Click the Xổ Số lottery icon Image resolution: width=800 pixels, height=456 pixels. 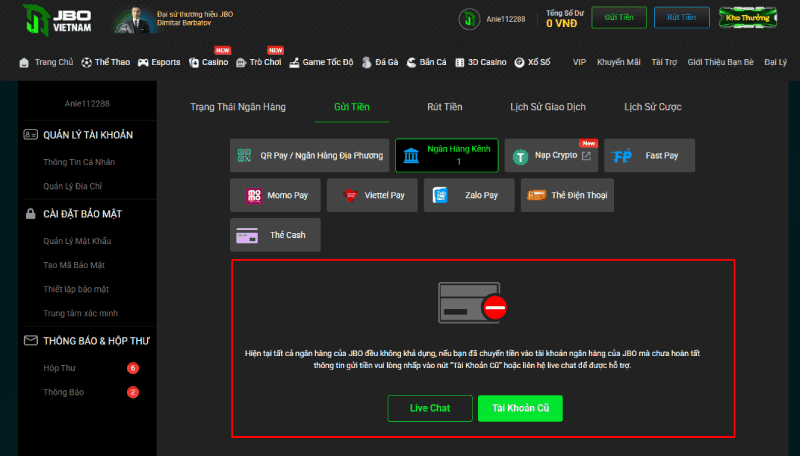pyautogui.click(x=519, y=63)
